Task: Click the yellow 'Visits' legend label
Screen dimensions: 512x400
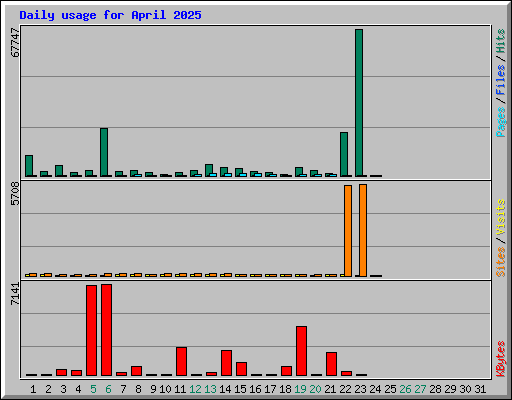Action: tap(500, 218)
